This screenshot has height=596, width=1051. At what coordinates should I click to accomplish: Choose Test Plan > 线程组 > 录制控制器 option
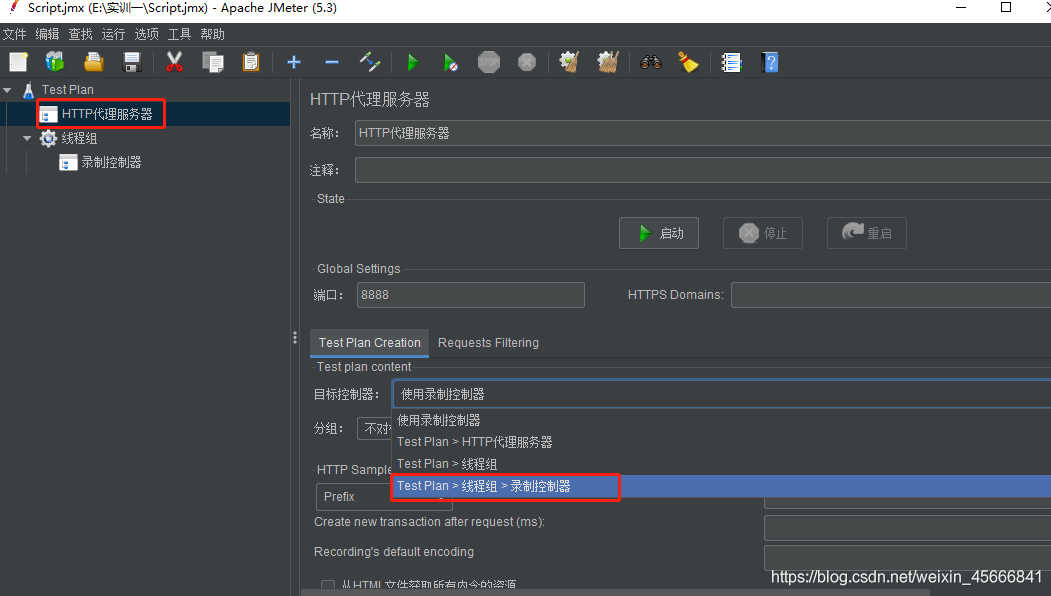tap(721, 486)
